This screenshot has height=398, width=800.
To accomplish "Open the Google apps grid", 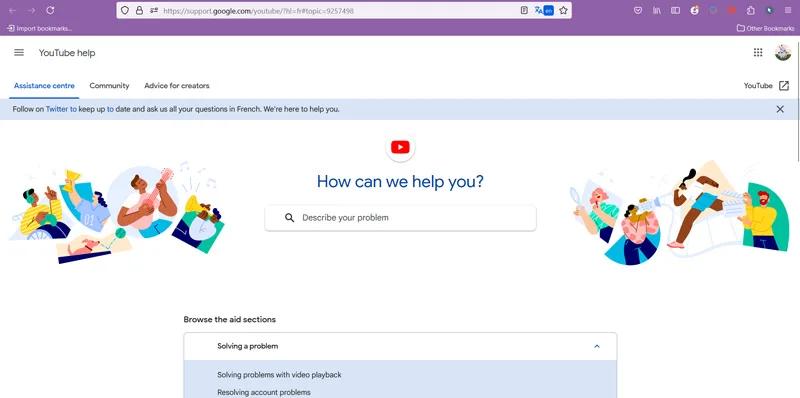I will [758, 52].
